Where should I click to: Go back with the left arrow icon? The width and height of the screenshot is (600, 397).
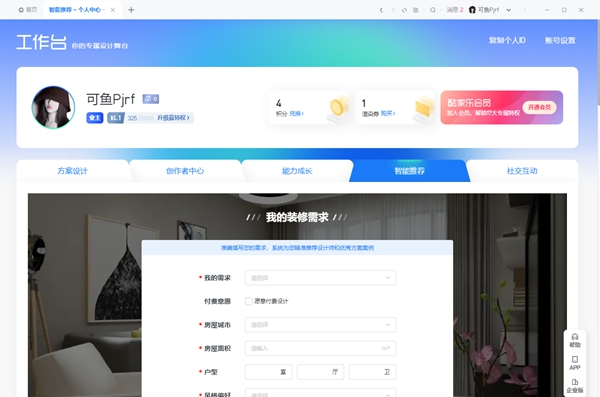pyautogui.click(x=381, y=10)
